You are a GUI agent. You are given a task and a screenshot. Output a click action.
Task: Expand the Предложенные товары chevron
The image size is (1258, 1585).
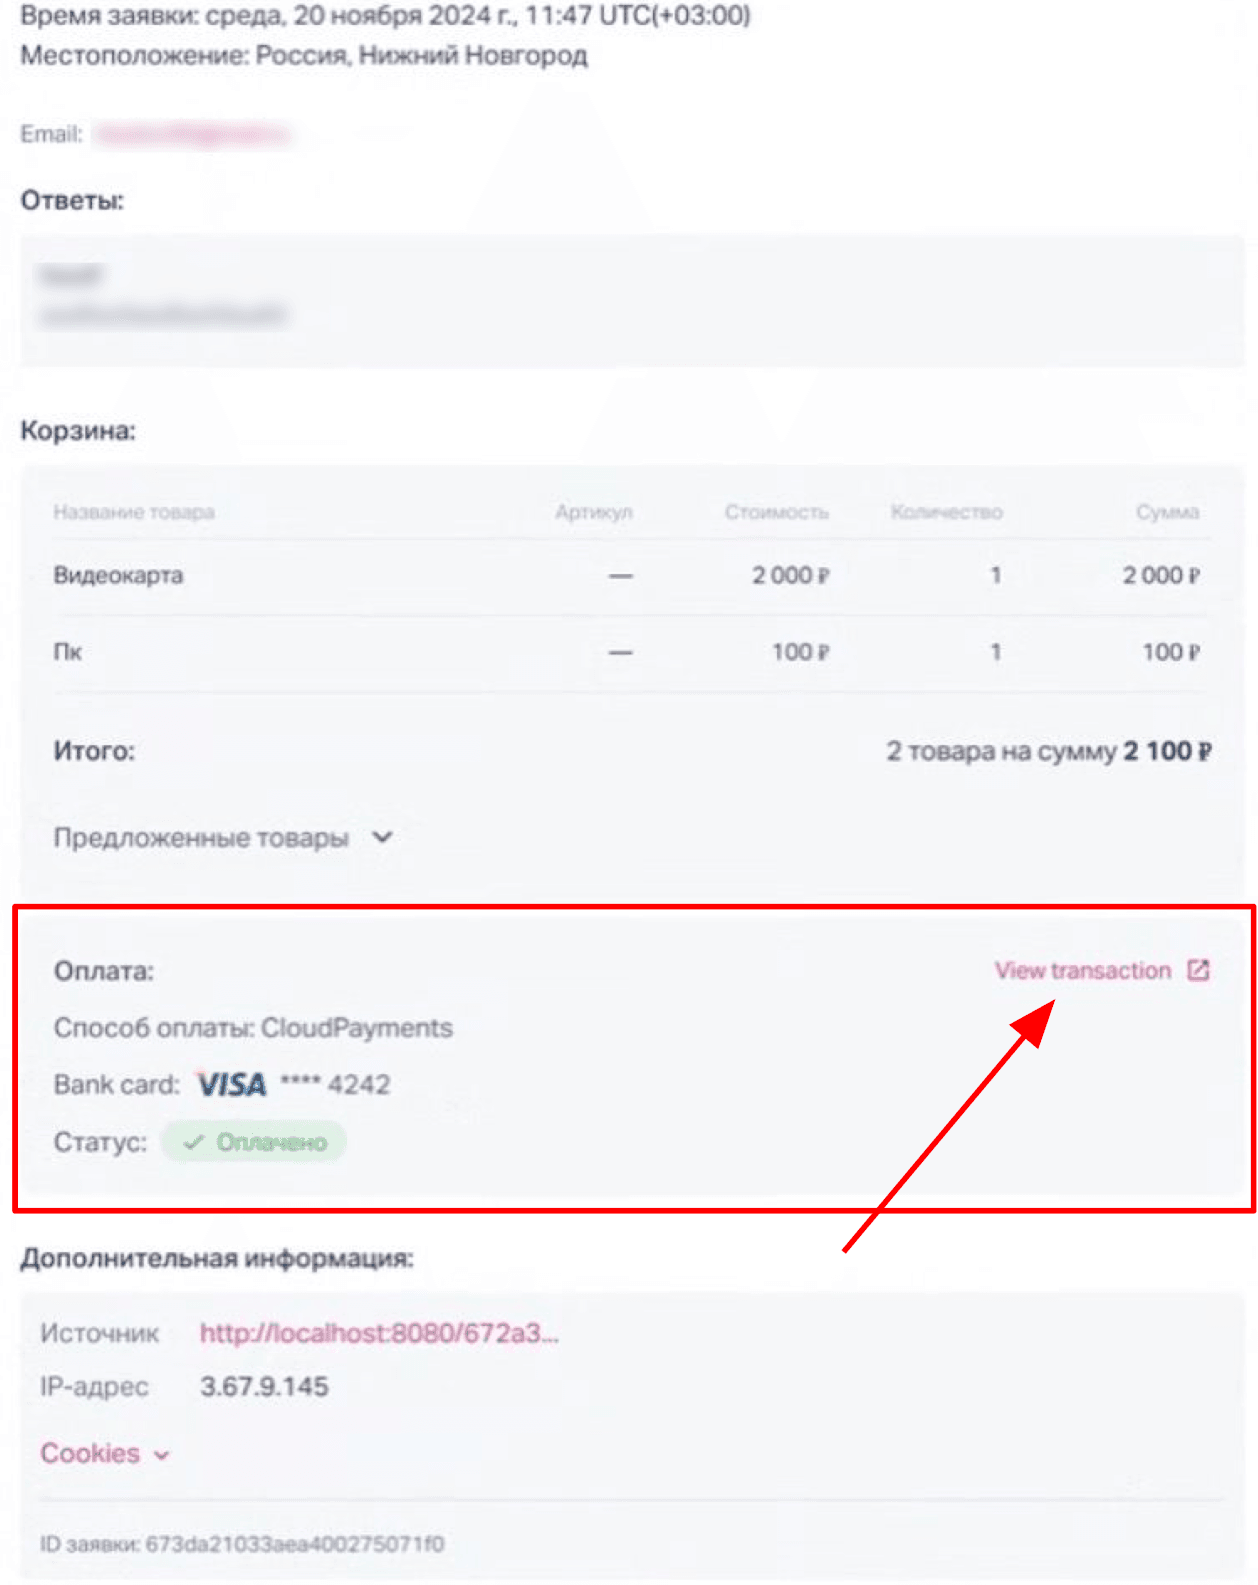[382, 837]
